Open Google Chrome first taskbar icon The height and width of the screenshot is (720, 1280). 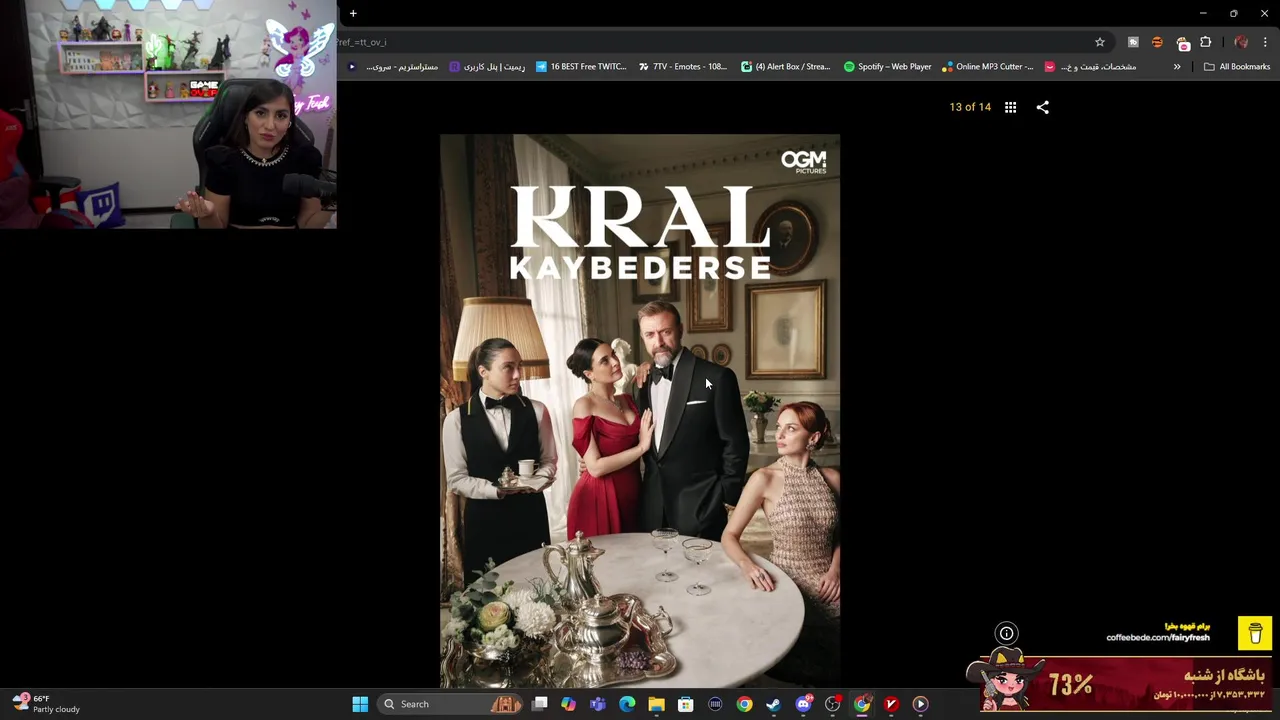pos(745,704)
